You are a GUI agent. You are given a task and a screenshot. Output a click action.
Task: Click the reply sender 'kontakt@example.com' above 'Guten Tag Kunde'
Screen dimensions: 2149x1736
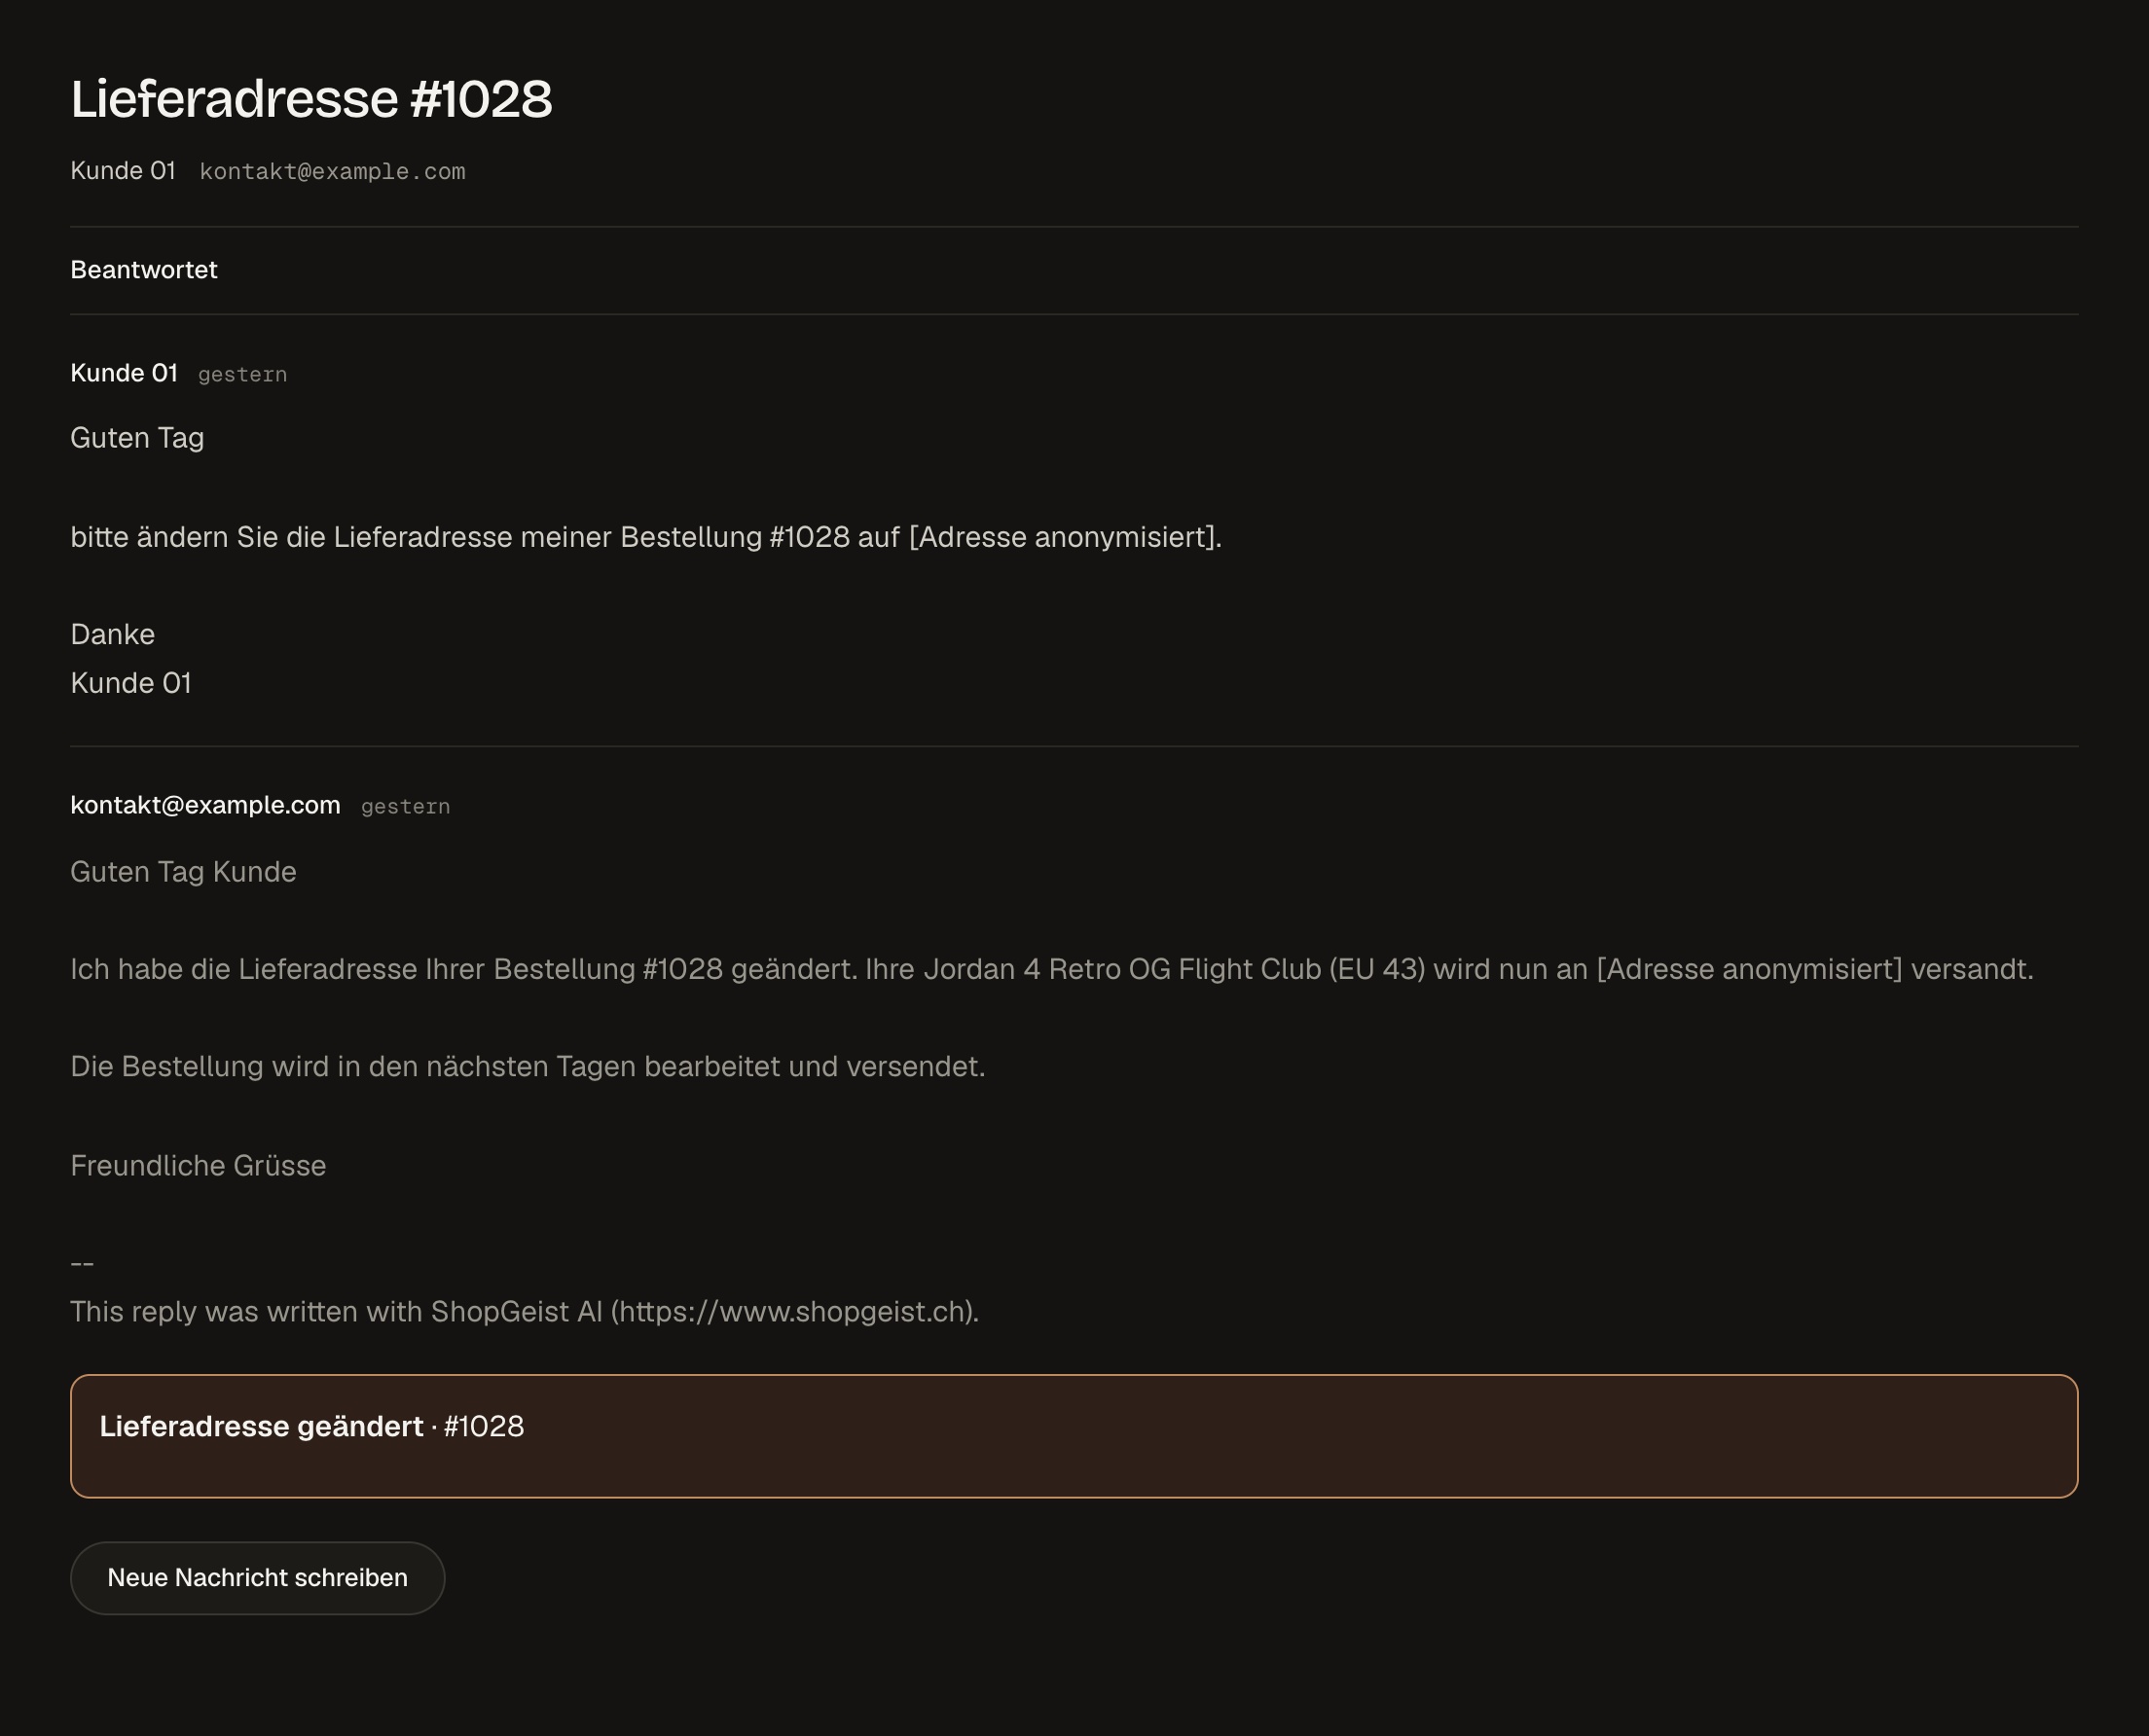click(205, 805)
